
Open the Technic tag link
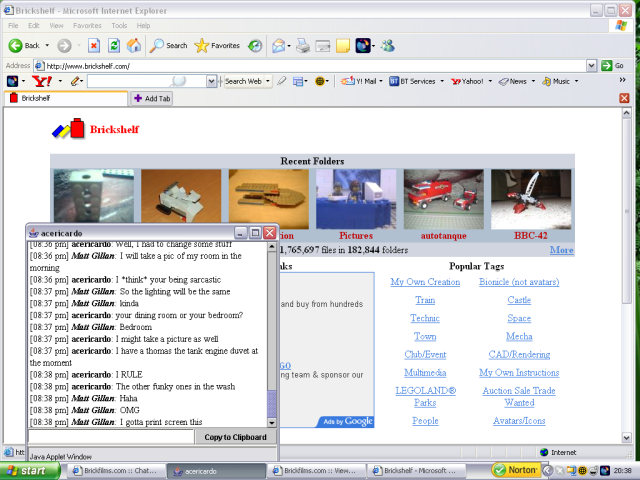pyautogui.click(x=425, y=318)
